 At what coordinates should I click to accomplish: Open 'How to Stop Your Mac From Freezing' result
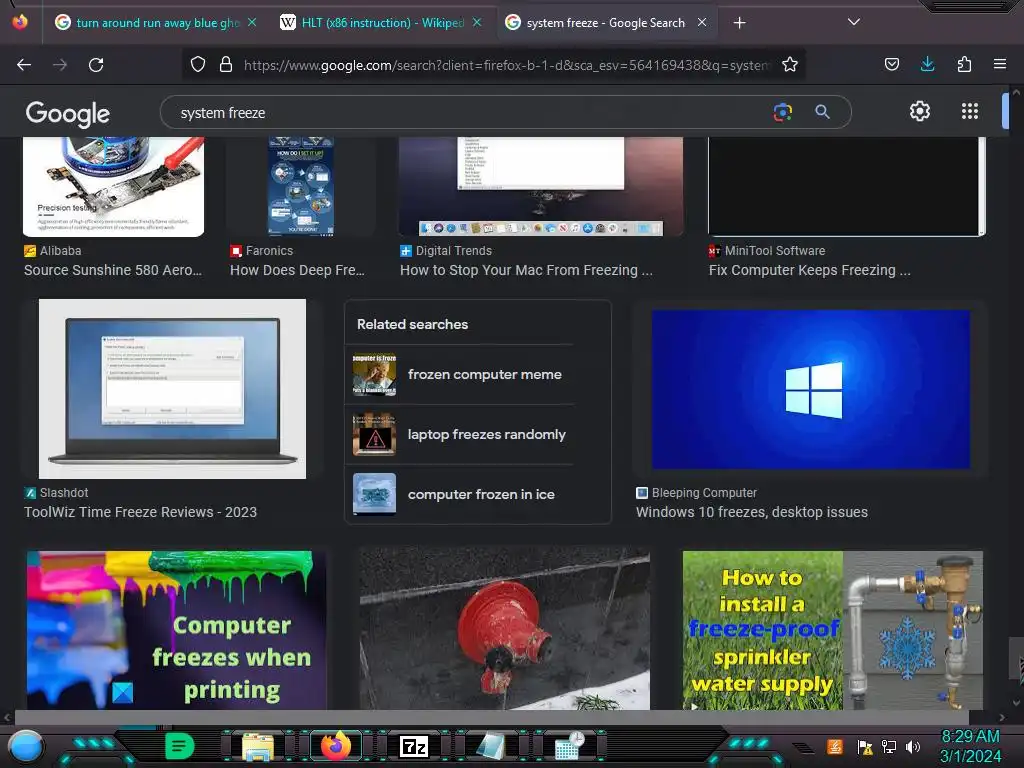[x=526, y=270]
